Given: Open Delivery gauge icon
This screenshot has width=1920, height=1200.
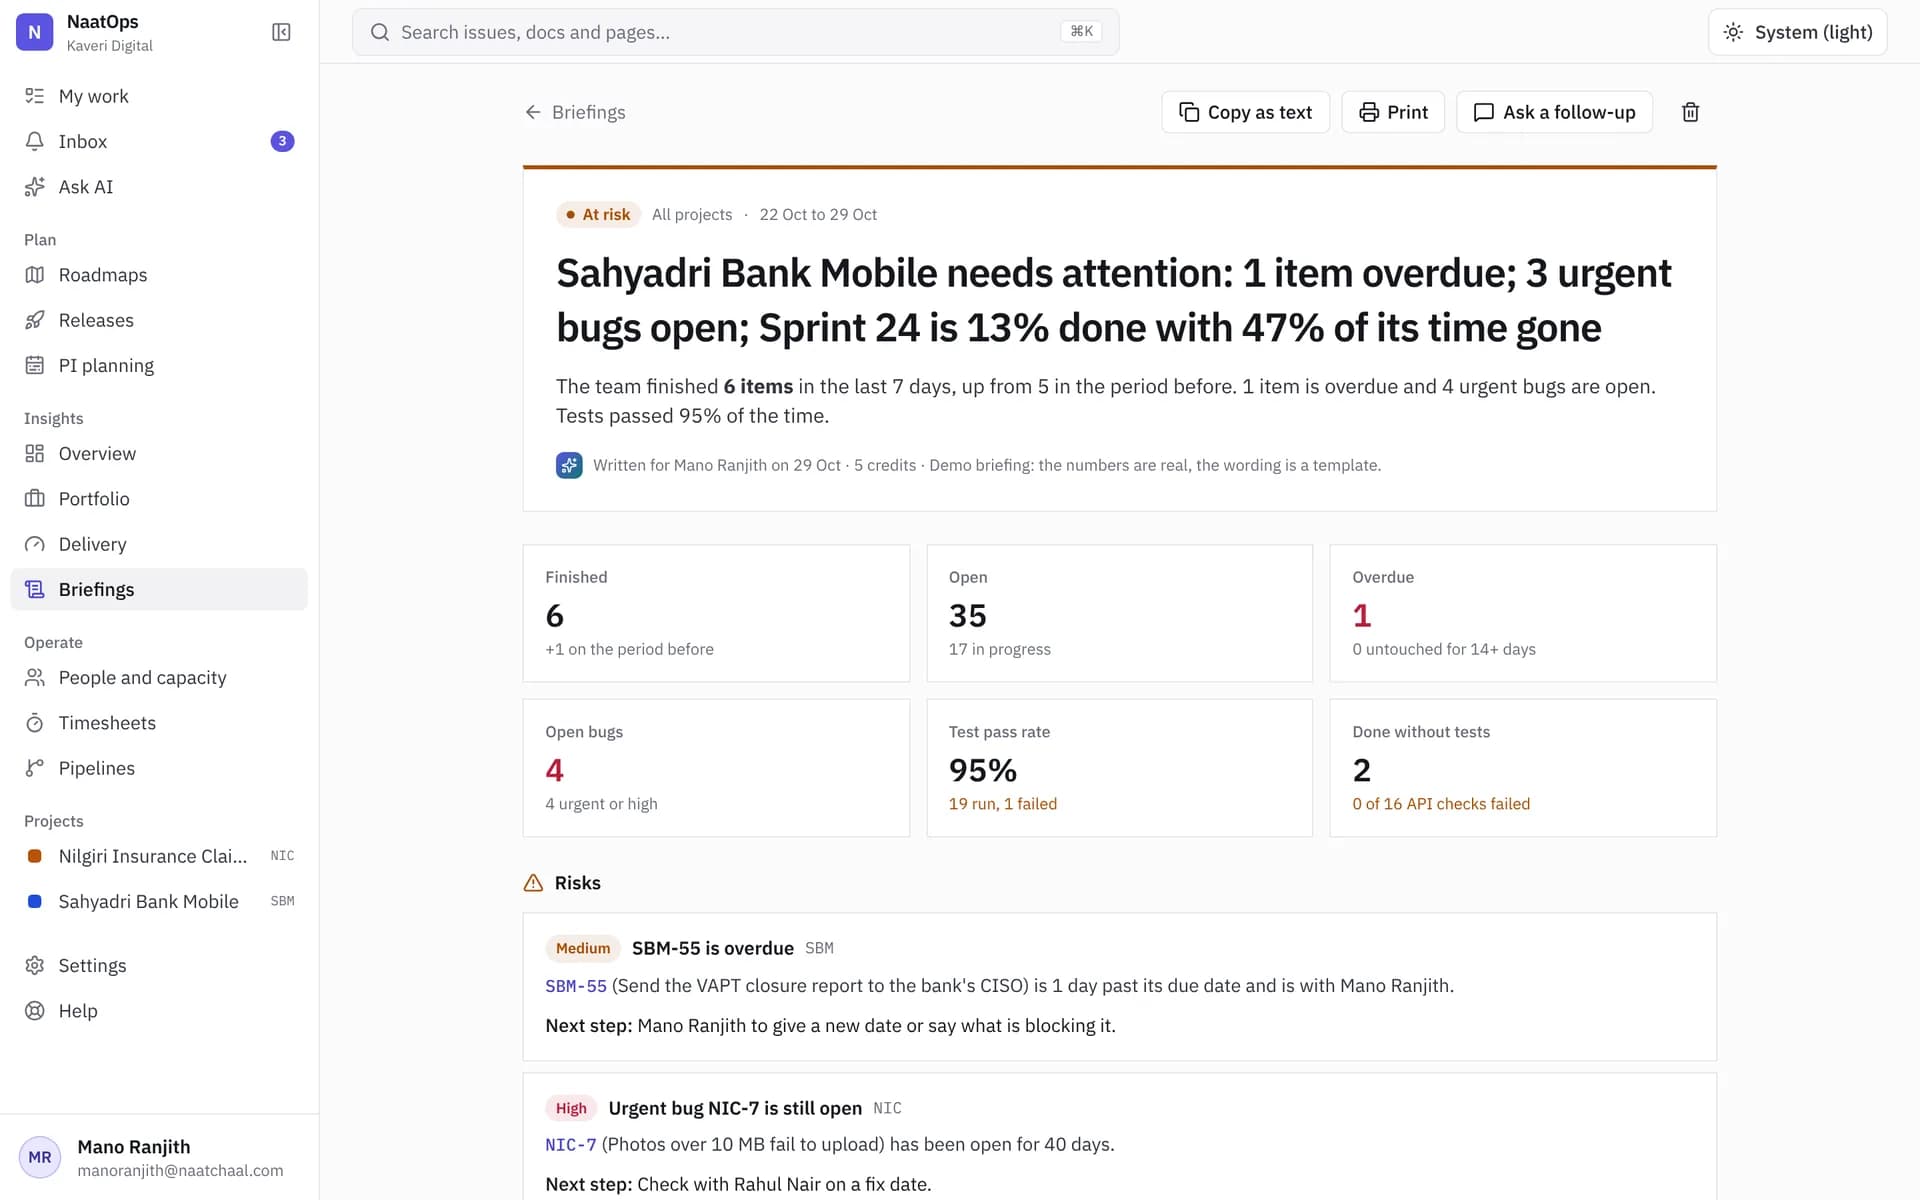Looking at the screenshot, I should click(35, 544).
